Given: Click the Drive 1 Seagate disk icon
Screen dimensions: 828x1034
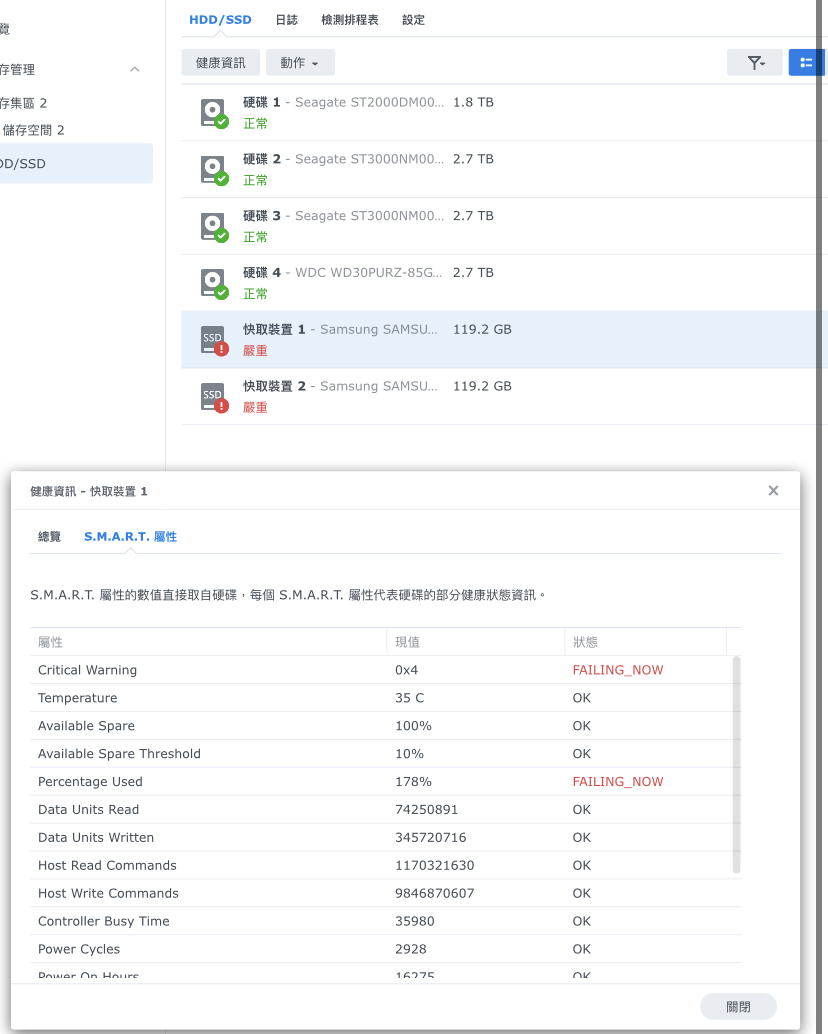Looking at the screenshot, I should pyautogui.click(x=213, y=113).
